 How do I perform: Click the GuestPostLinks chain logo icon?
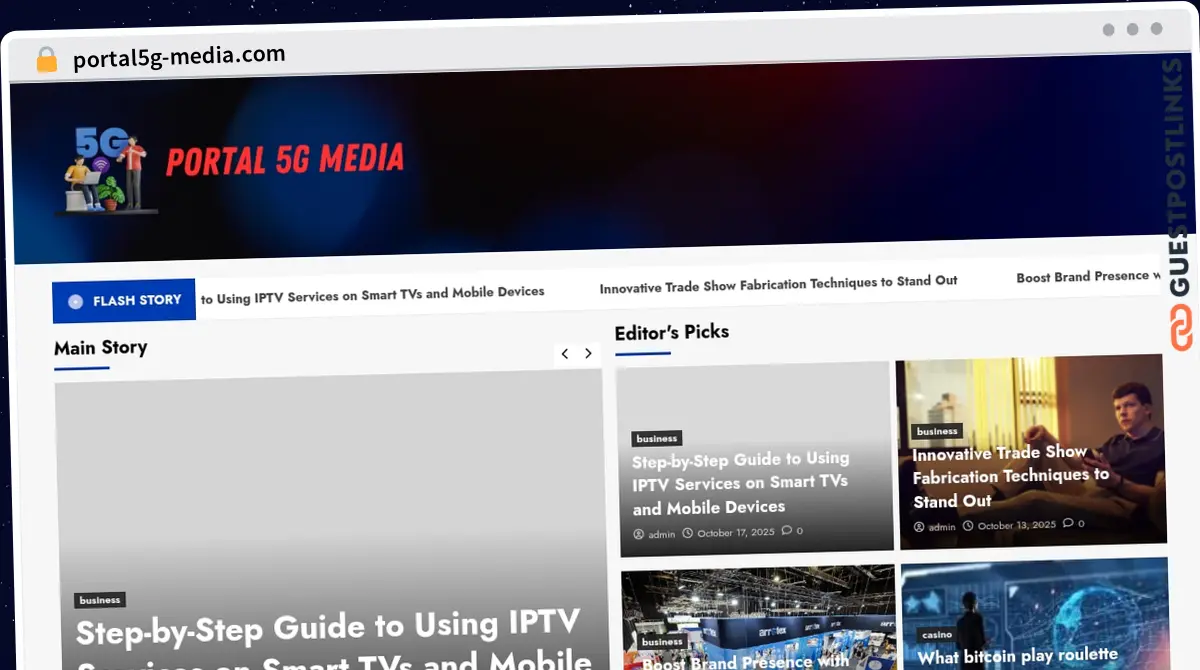(x=1181, y=328)
